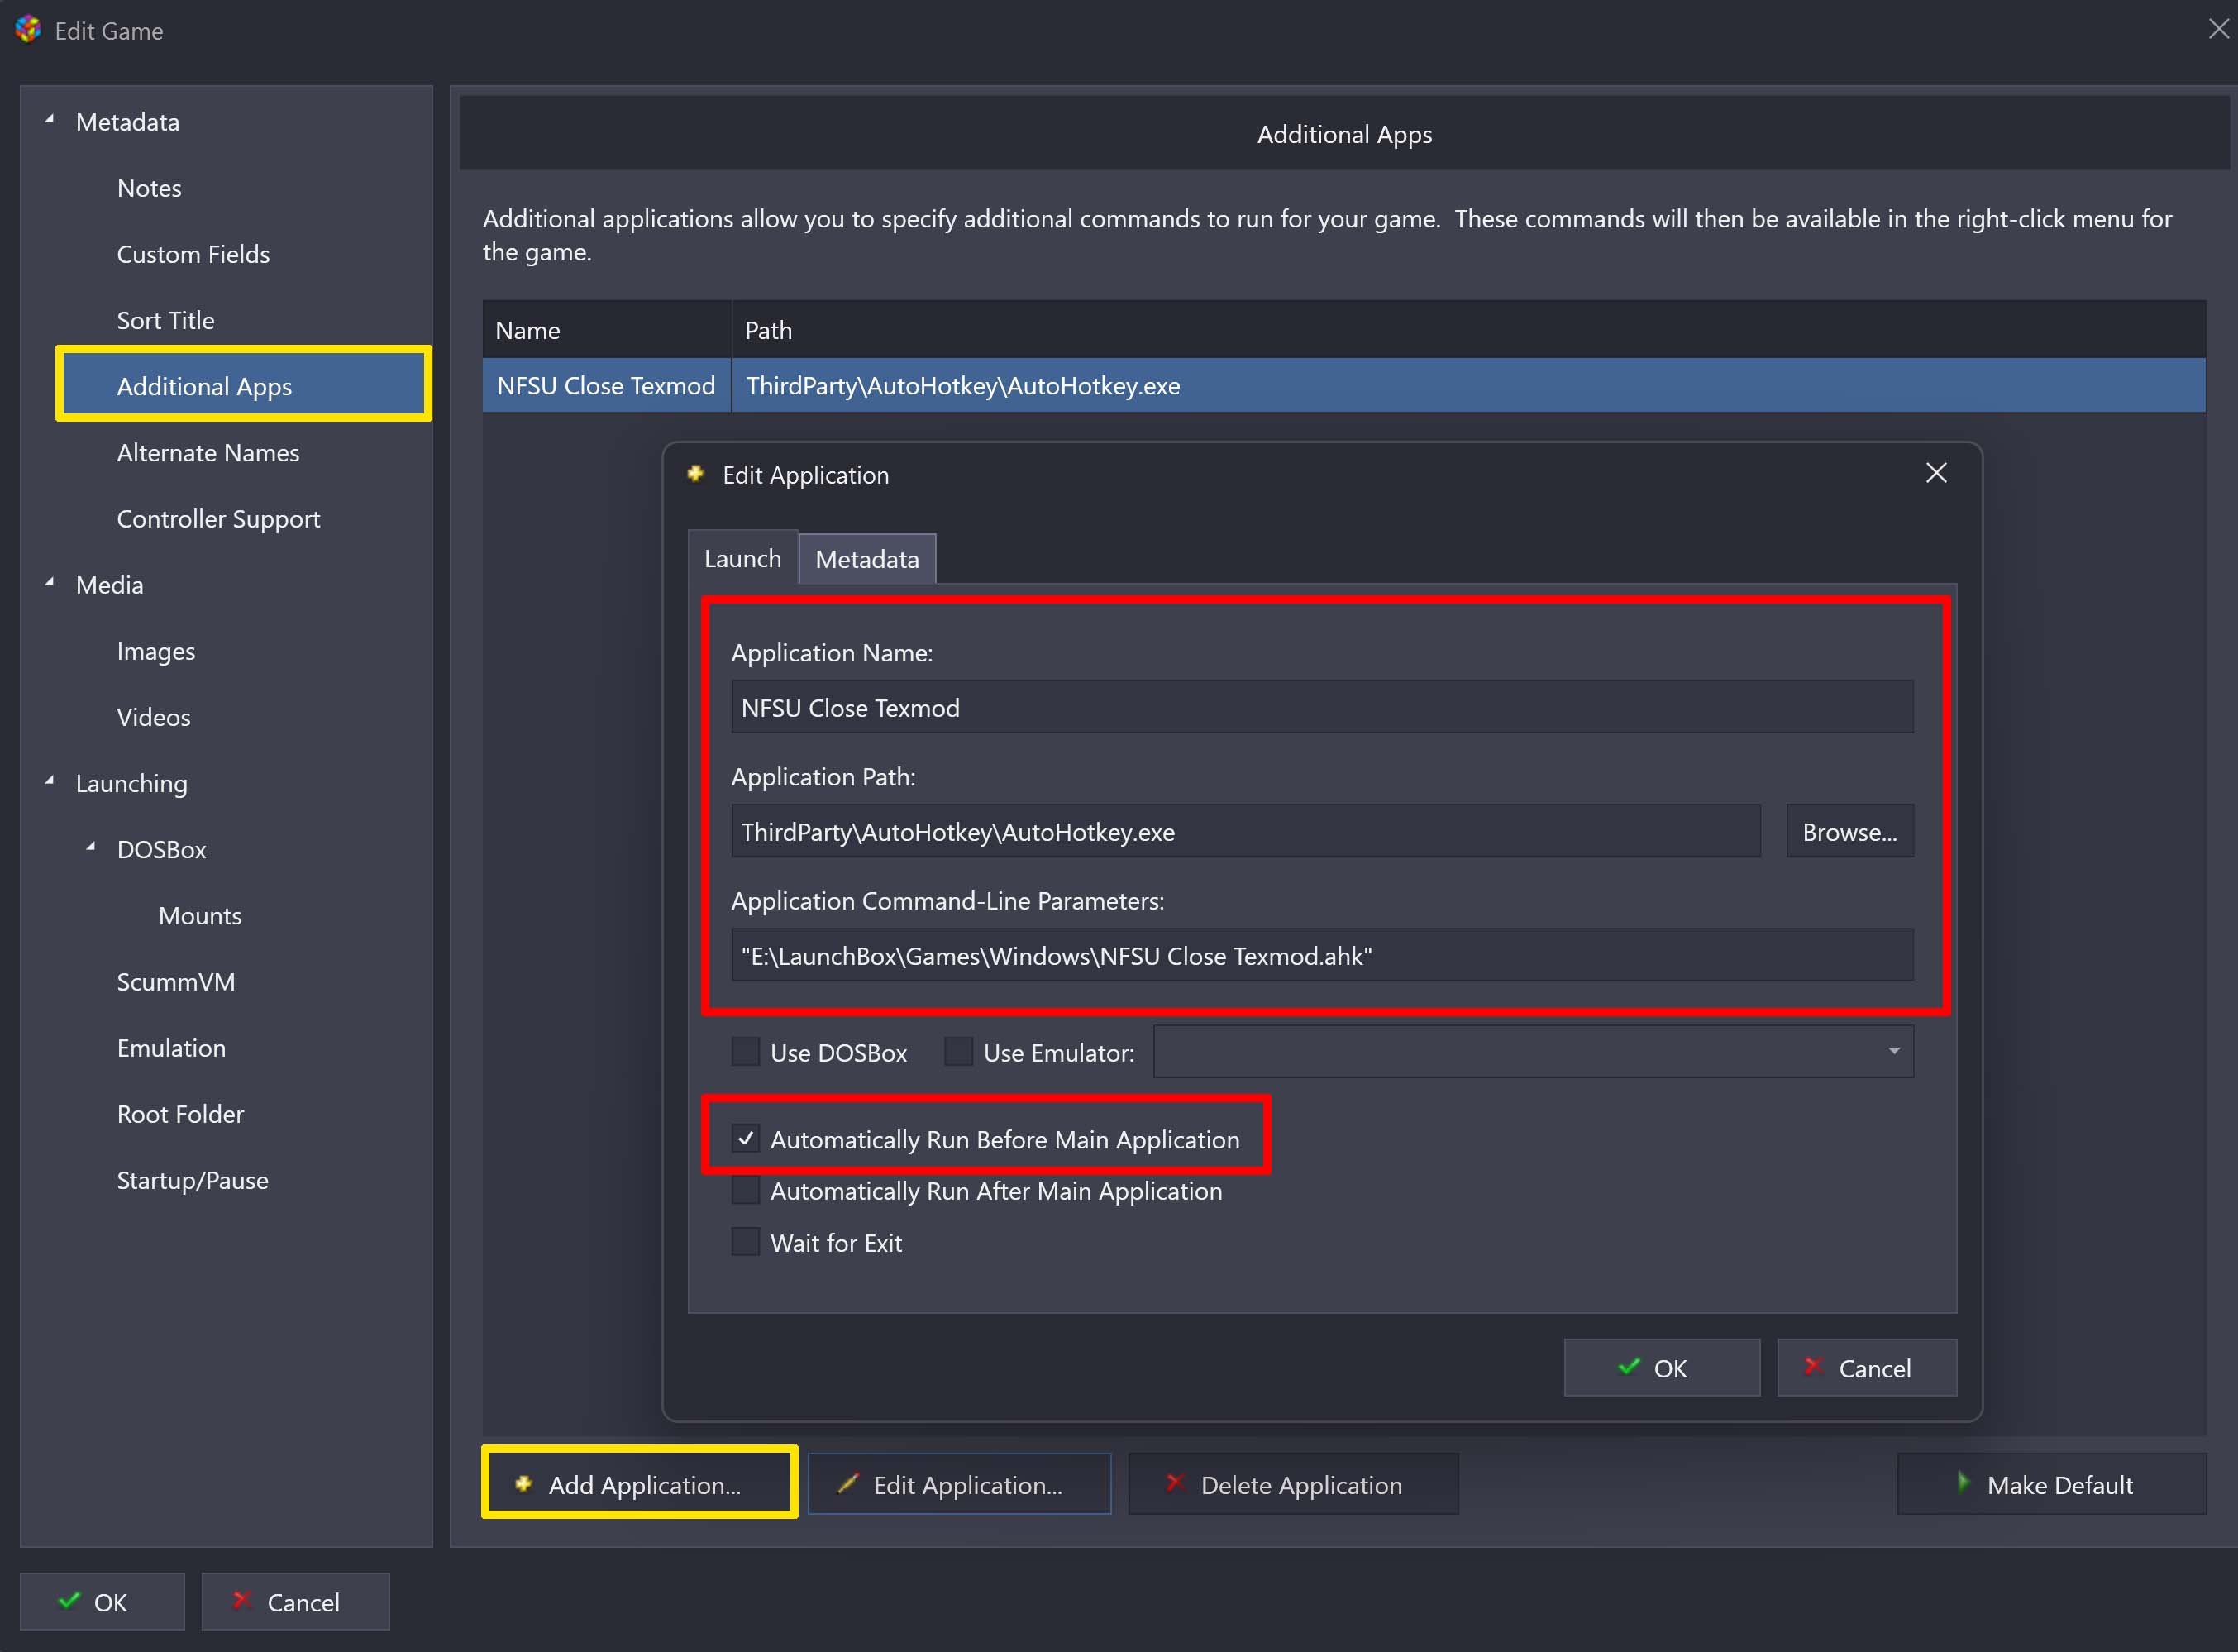Click the LaunchBox logo icon in title bar
The height and width of the screenshot is (1652, 2238).
[x=28, y=30]
